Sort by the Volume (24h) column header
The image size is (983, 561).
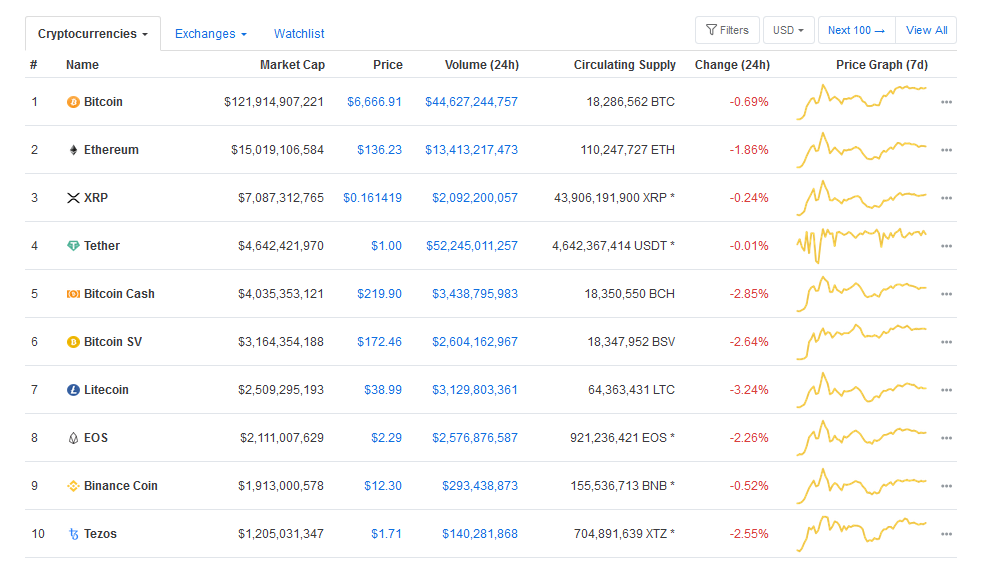coord(481,65)
